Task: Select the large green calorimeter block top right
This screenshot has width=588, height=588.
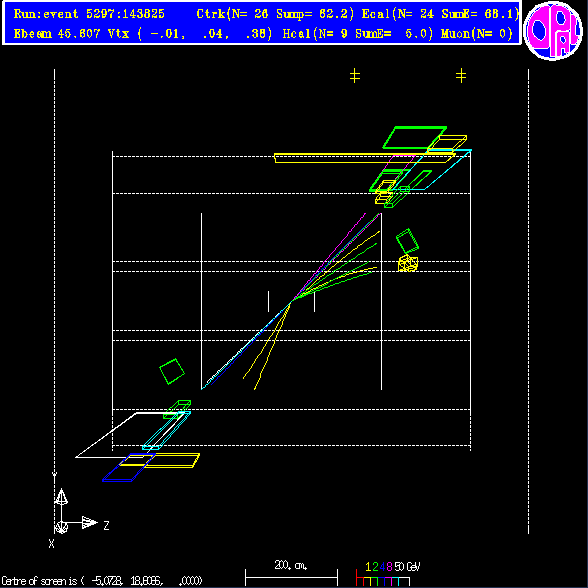Action: (x=415, y=138)
